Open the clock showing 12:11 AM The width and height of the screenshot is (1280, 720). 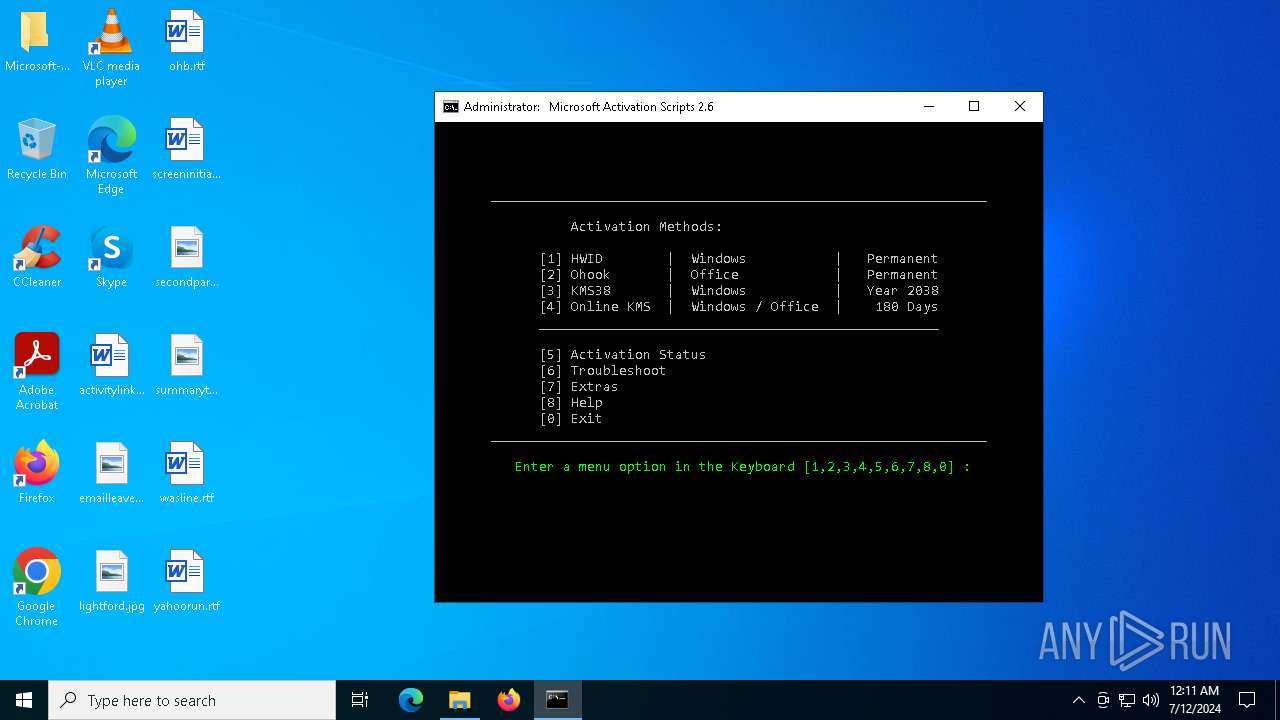1194,700
